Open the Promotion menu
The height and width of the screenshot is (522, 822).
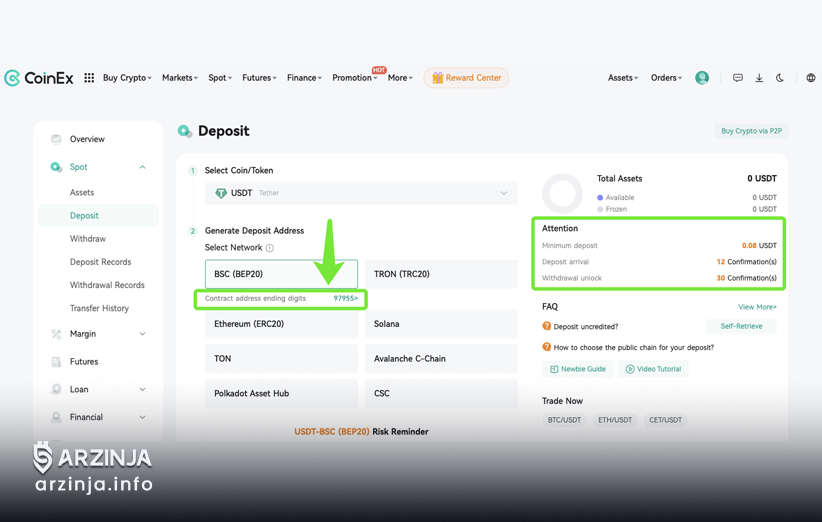click(x=354, y=78)
